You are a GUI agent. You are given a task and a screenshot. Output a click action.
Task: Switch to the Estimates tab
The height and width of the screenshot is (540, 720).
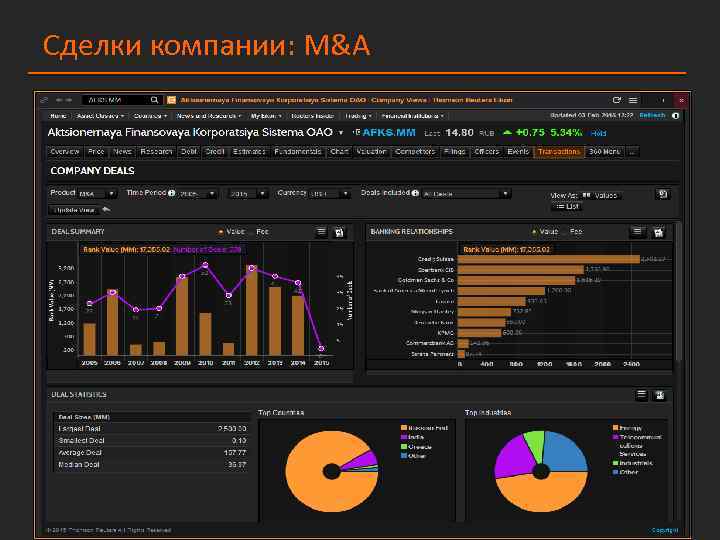point(249,152)
